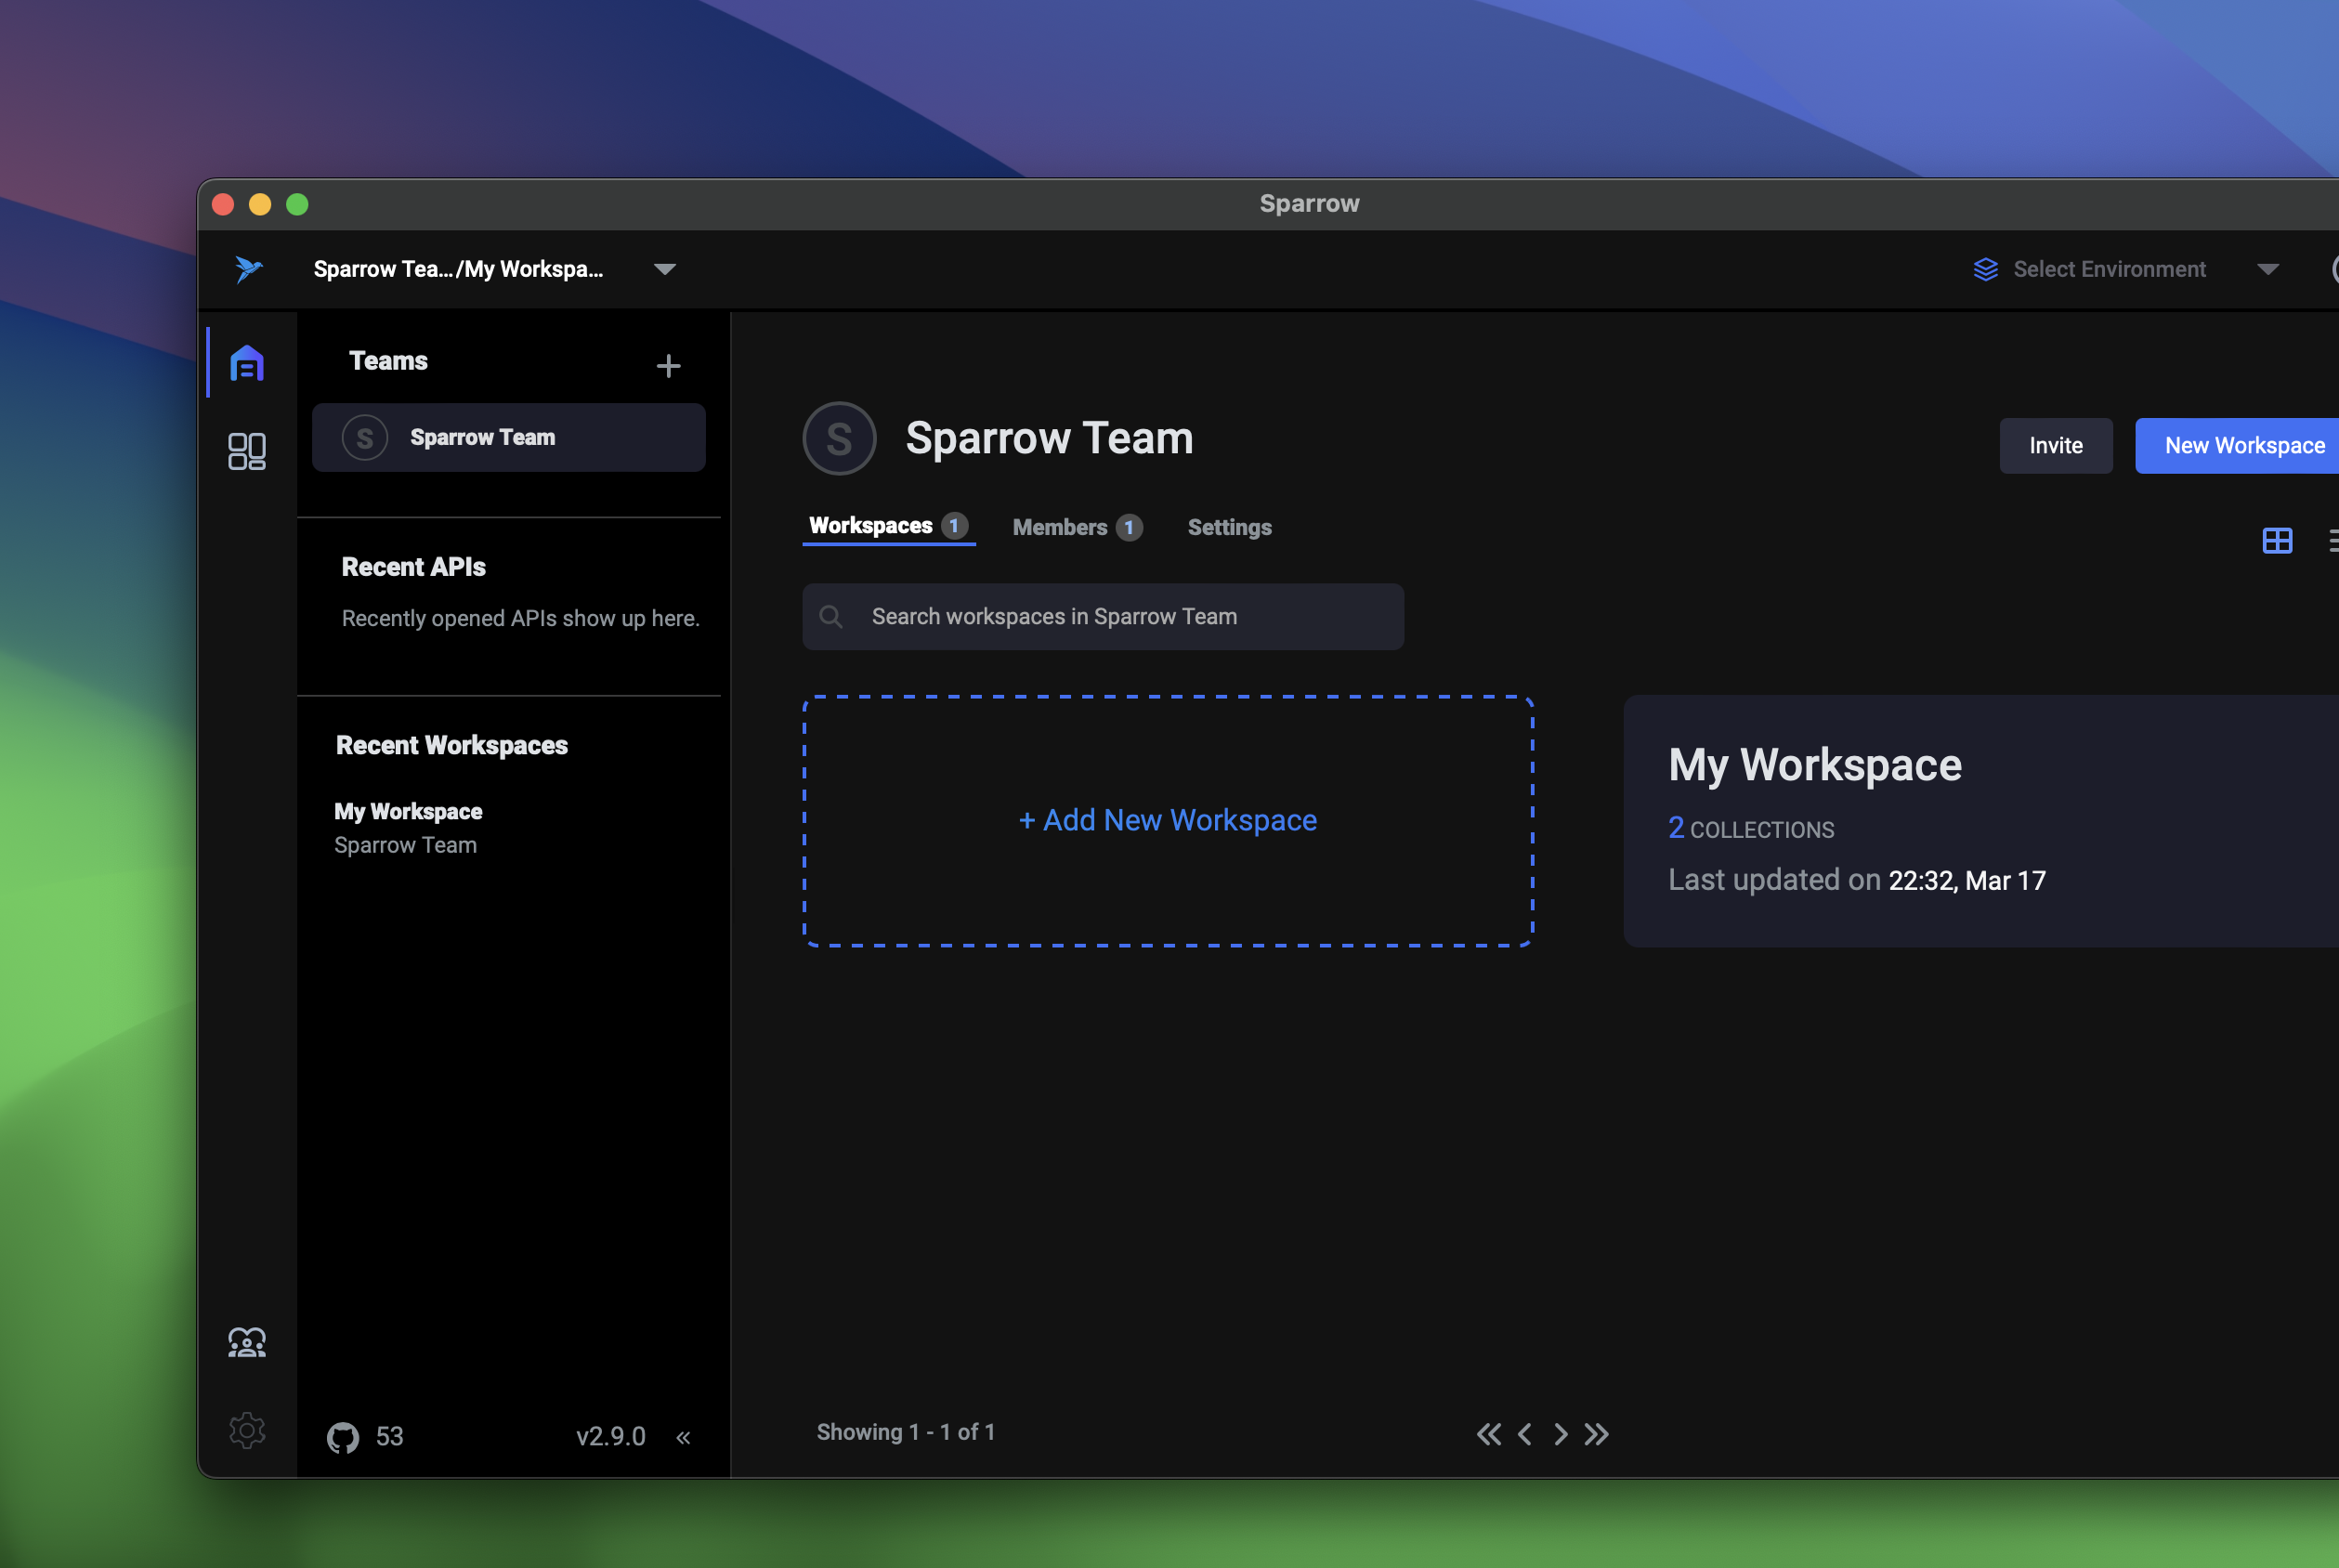Click the Showing 1 - 1 of 1 text
2339x1568 pixels.
(x=905, y=1432)
